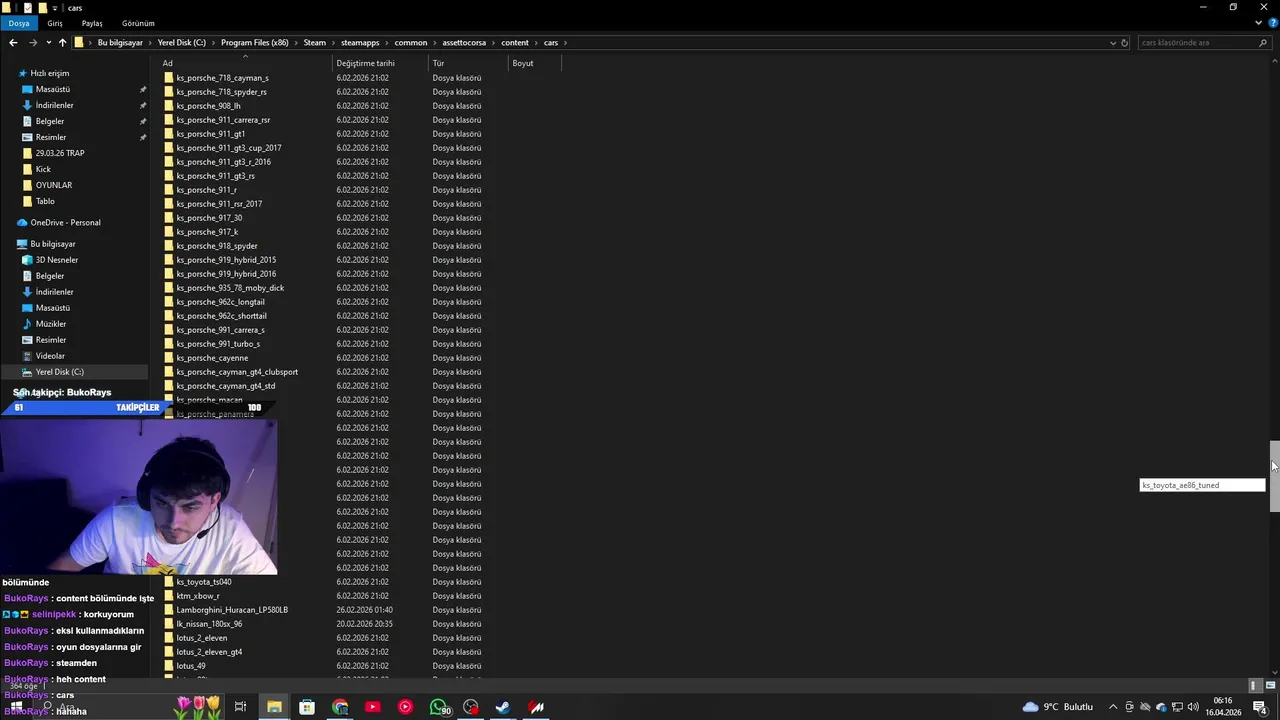Select İndirilenler under quick access
Viewport: 1280px width, 720px height.
(x=54, y=105)
